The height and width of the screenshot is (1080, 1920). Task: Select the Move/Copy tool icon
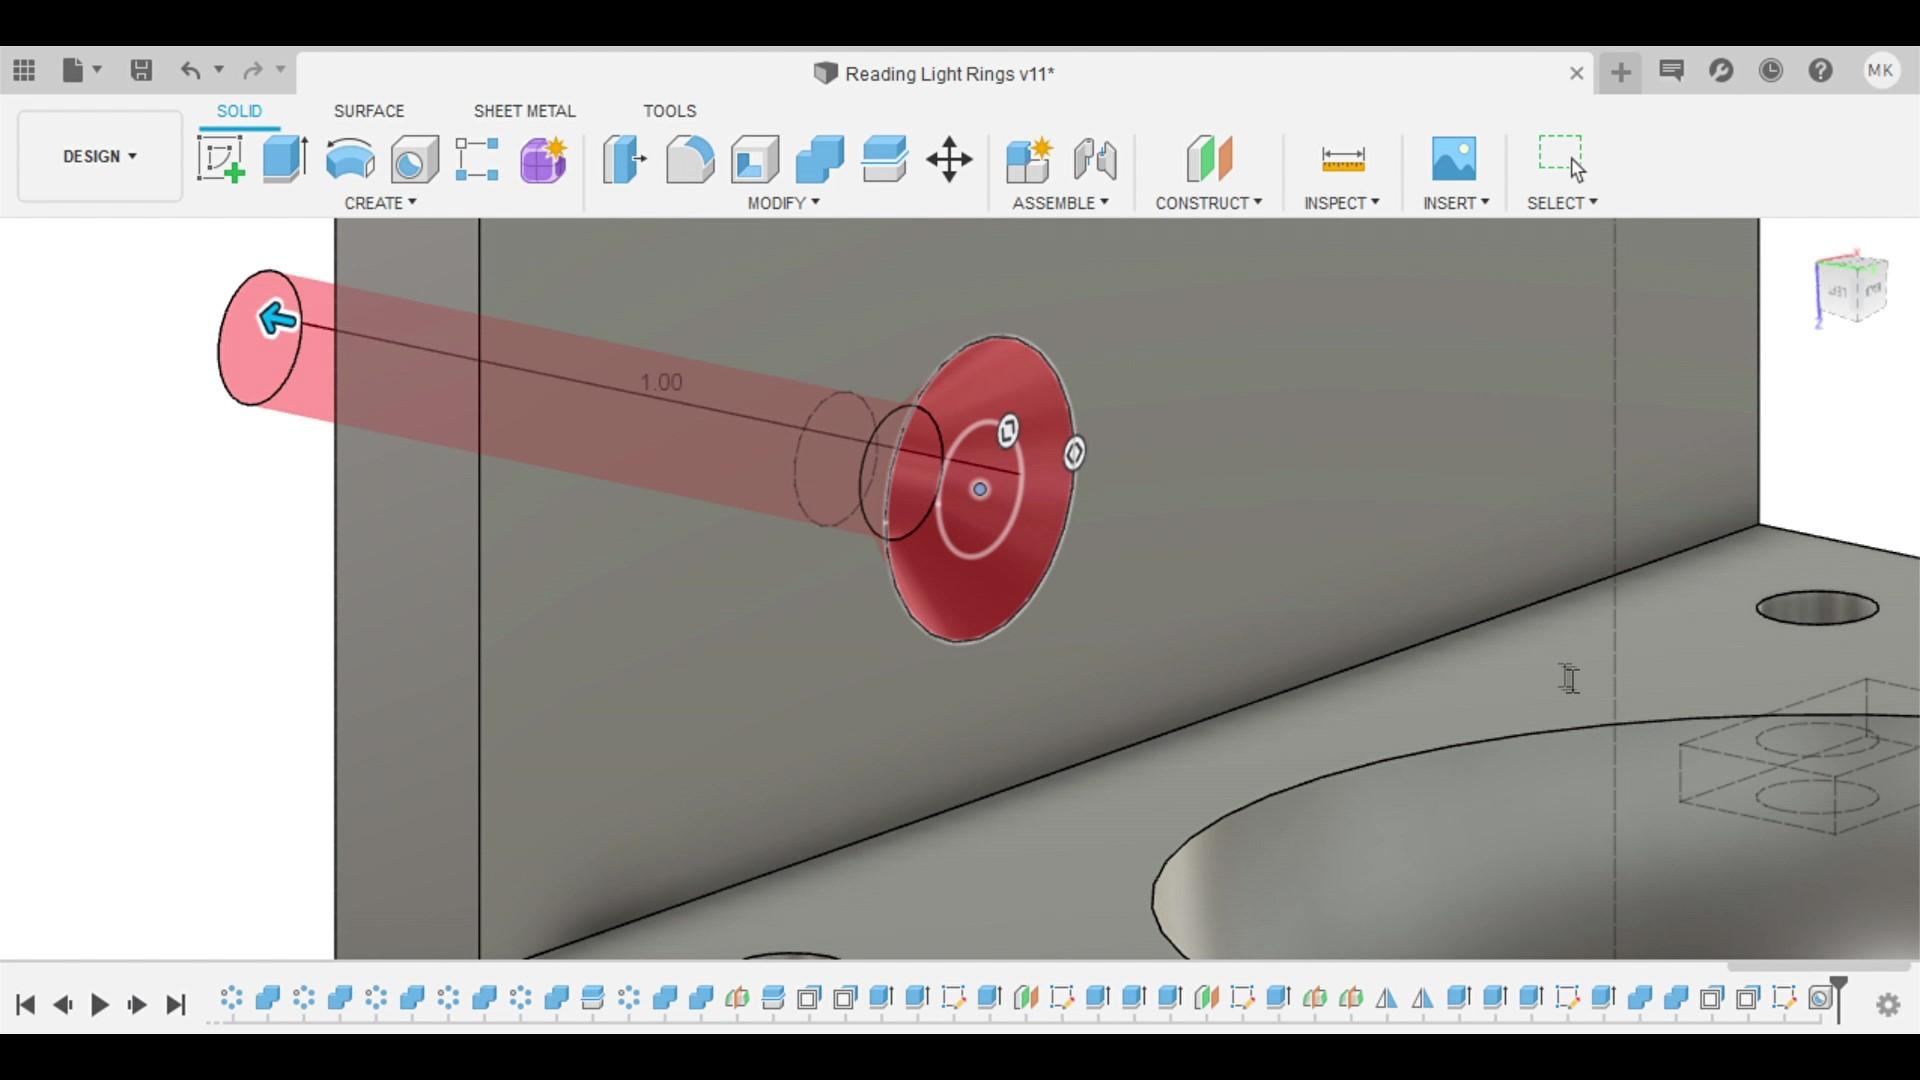[x=948, y=158]
